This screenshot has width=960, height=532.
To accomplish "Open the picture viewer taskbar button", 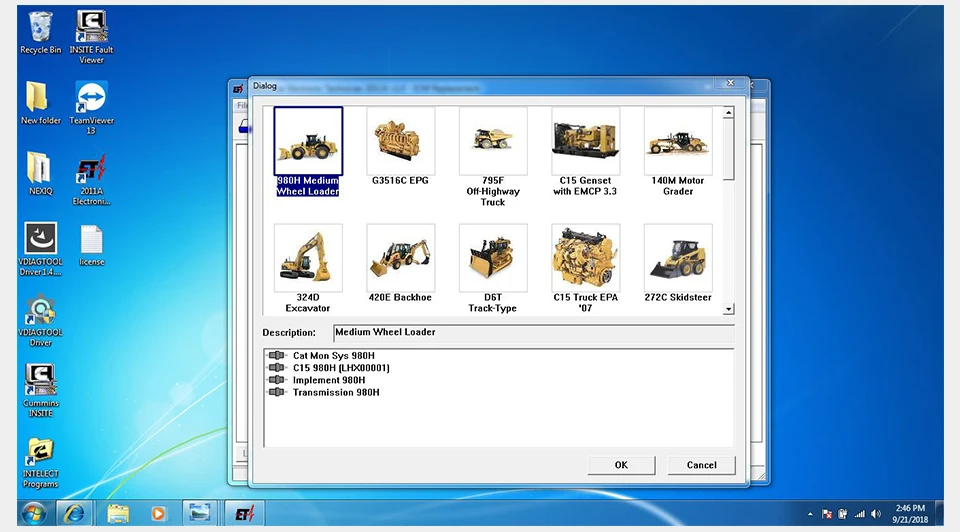I will [200, 513].
